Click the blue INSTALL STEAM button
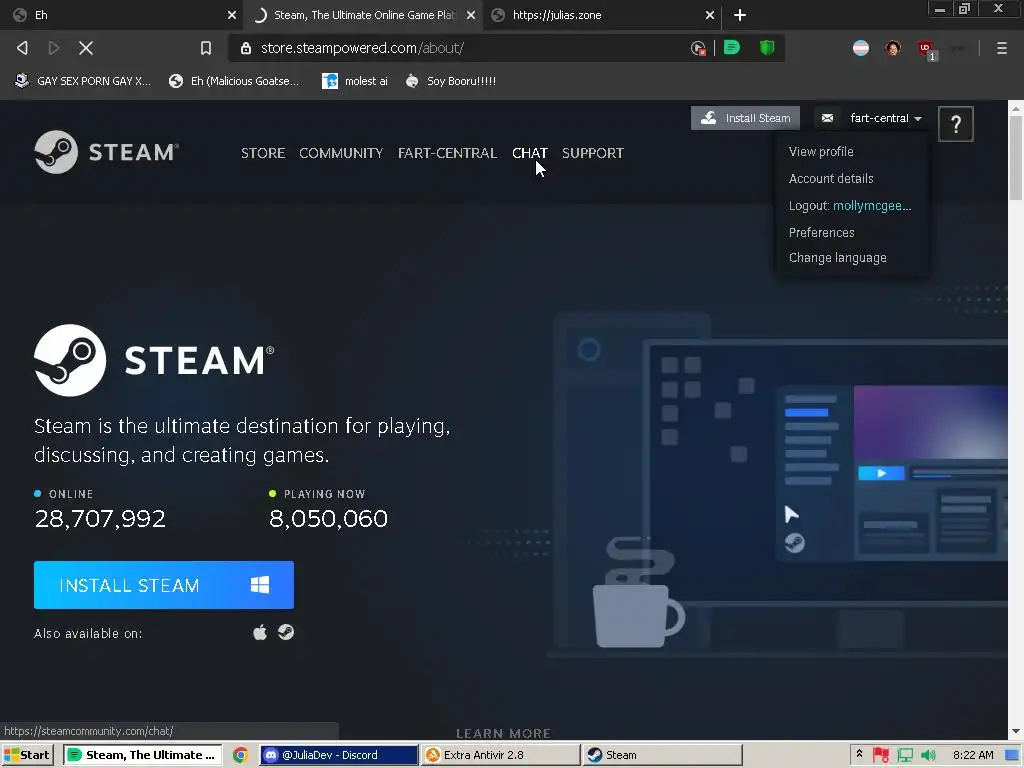1024x768 pixels. (x=164, y=585)
